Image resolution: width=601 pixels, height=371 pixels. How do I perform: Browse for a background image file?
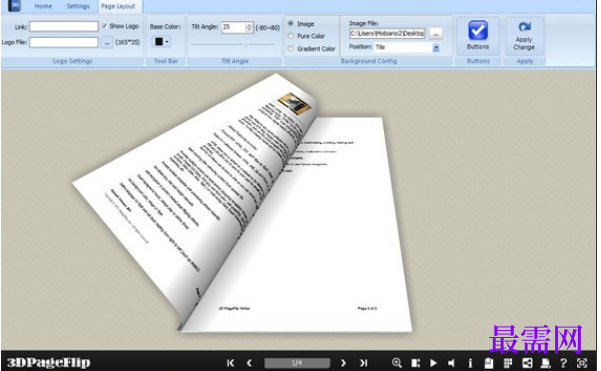tap(435, 33)
